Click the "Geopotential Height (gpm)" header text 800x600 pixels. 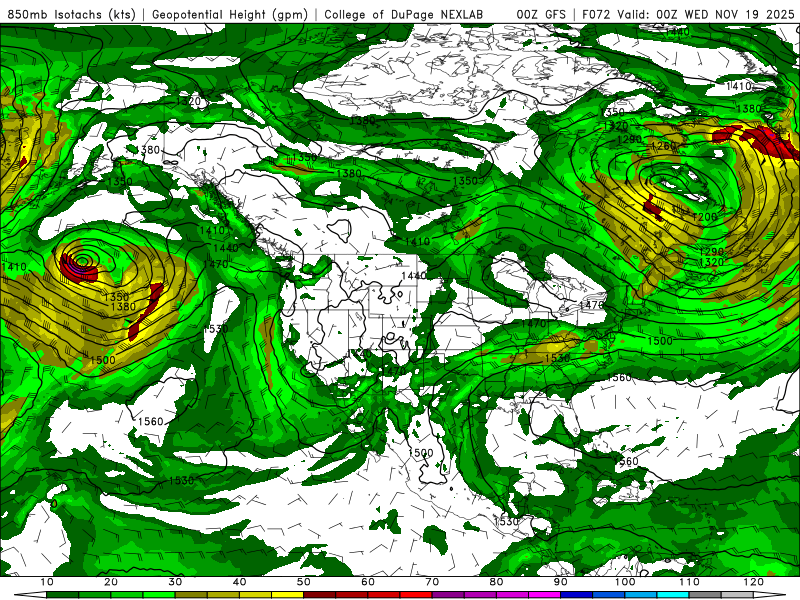pyautogui.click(x=230, y=14)
